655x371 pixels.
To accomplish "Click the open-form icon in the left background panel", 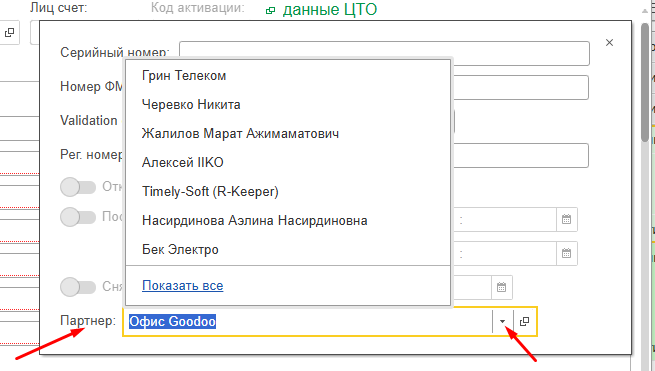I will [x=9, y=33].
